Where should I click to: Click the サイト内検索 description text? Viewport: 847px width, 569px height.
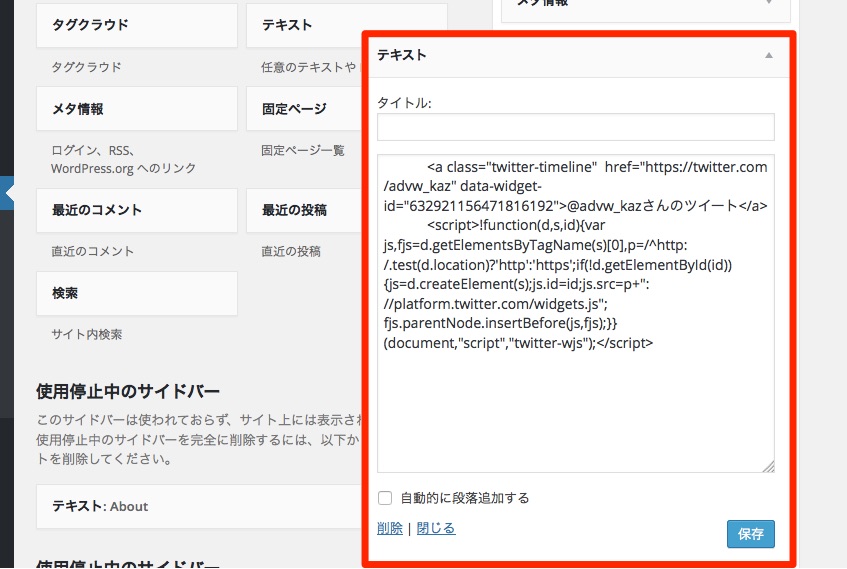click(86, 334)
